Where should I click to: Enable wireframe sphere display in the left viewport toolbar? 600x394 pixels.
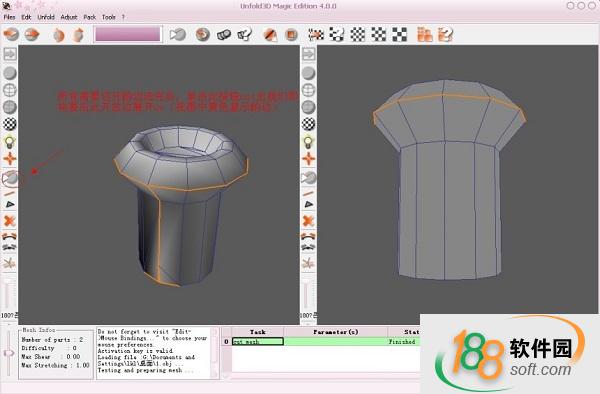pyautogui.click(x=10, y=90)
